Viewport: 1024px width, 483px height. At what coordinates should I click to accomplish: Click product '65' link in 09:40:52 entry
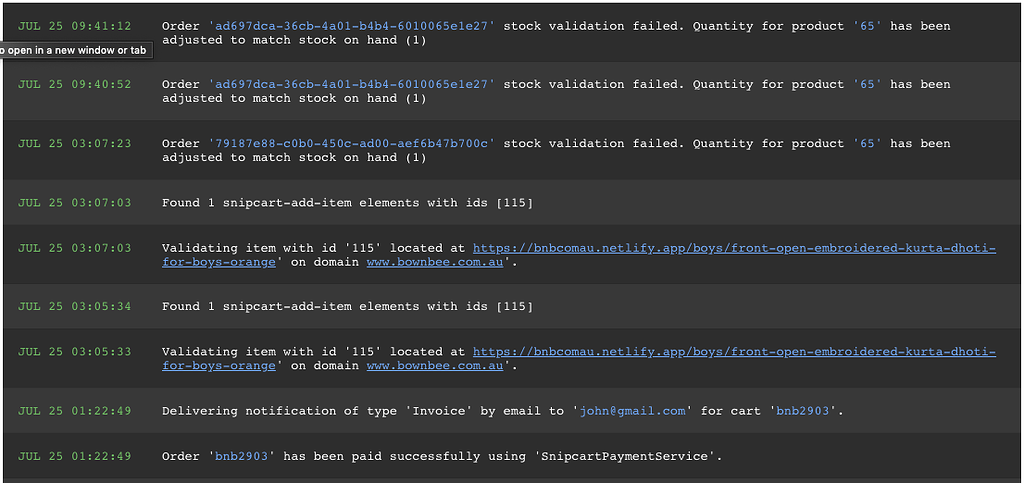click(x=867, y=85)
